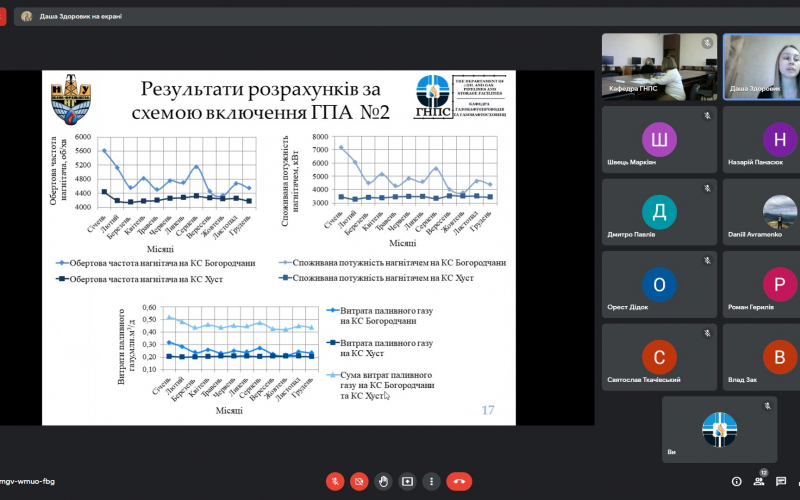Click muted mic icon on Орест Дідок tile
Screen dimensions: 800x500
click(x=707, y=261)
